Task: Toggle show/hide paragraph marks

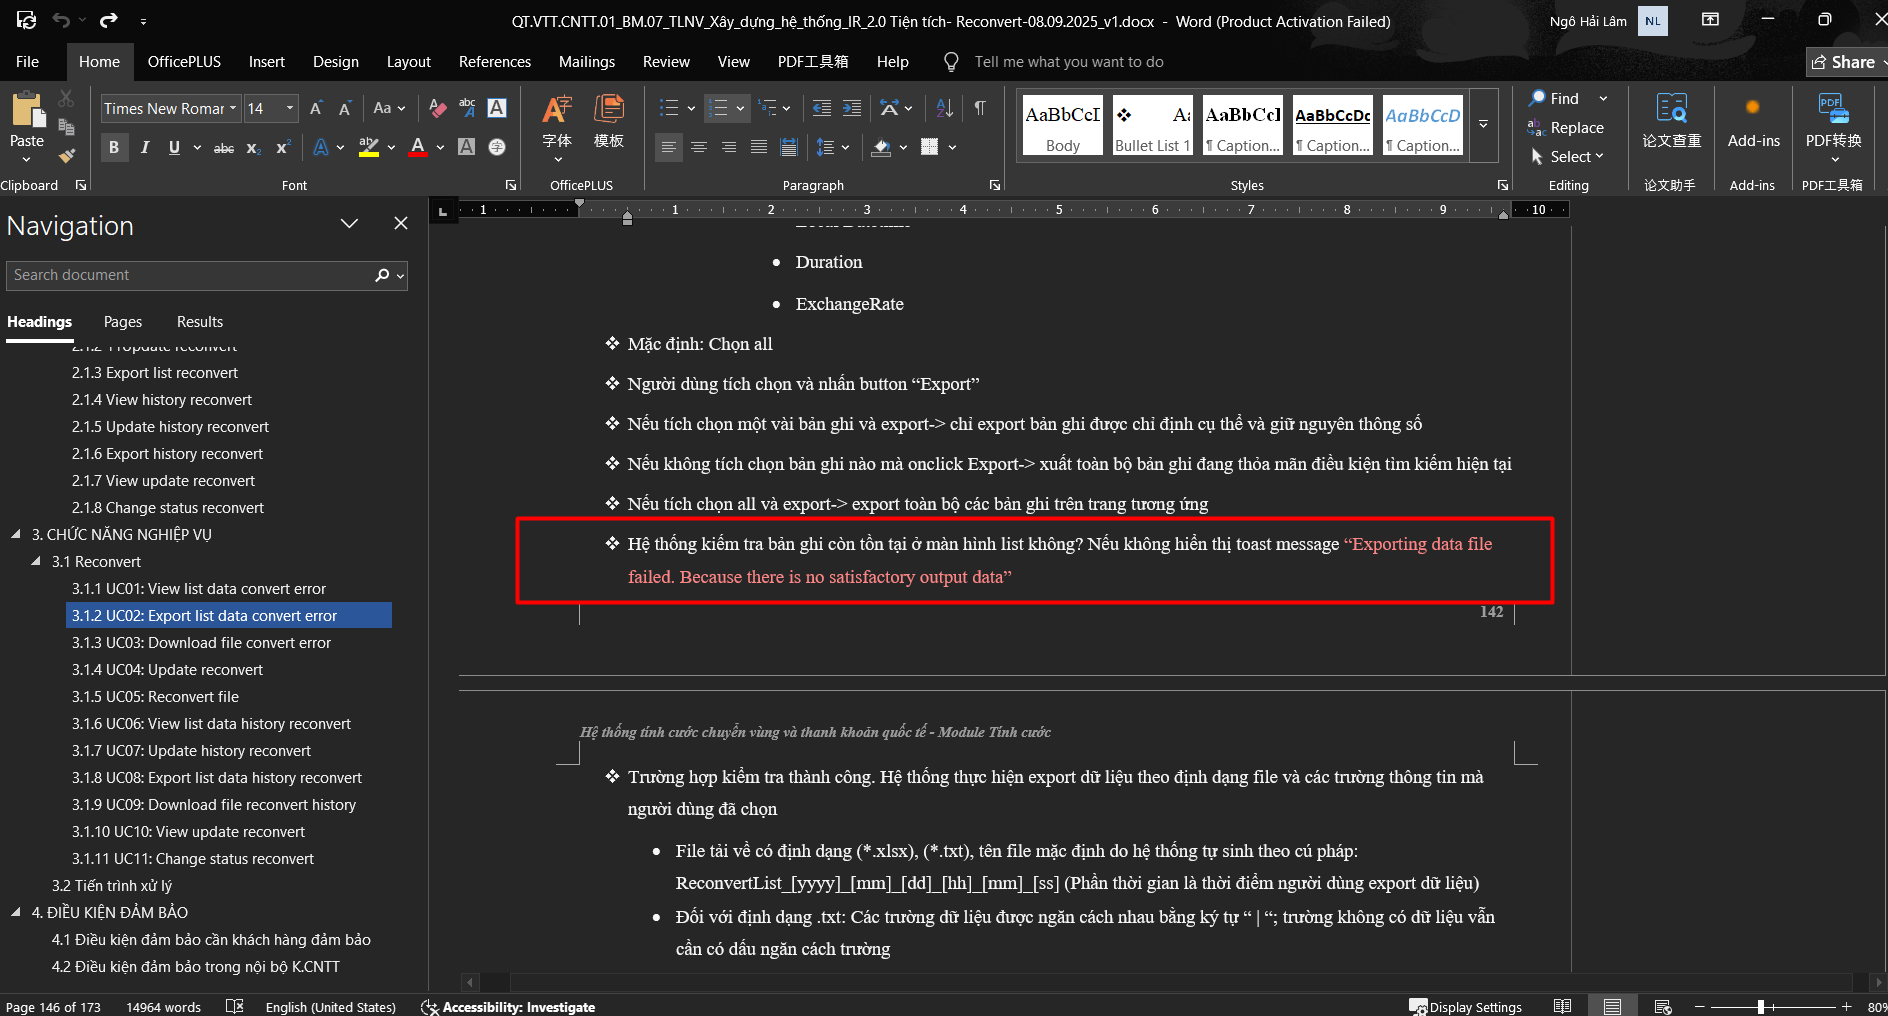Action: [980, 108]
